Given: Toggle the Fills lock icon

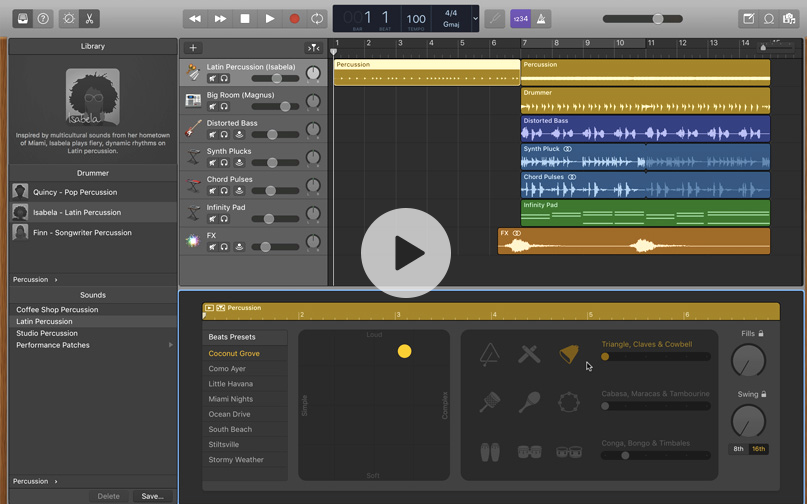Looking at the screenshot, I should pos(761,334).
